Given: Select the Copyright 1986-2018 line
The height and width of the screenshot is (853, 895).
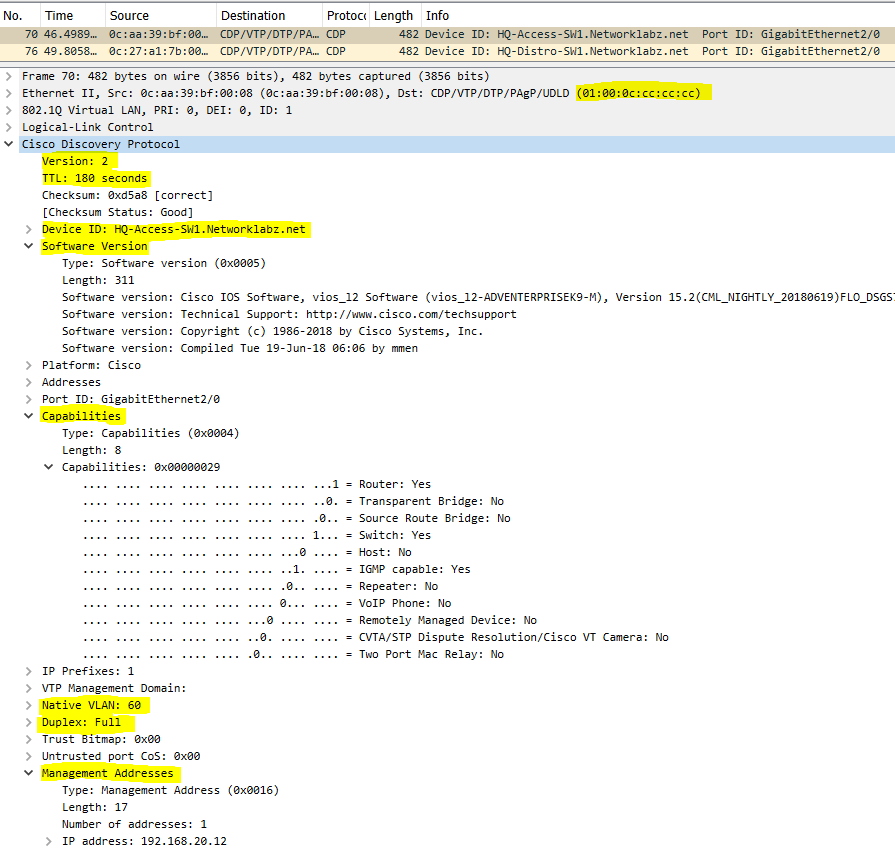Looking at the screenshot, I should 272,331.
